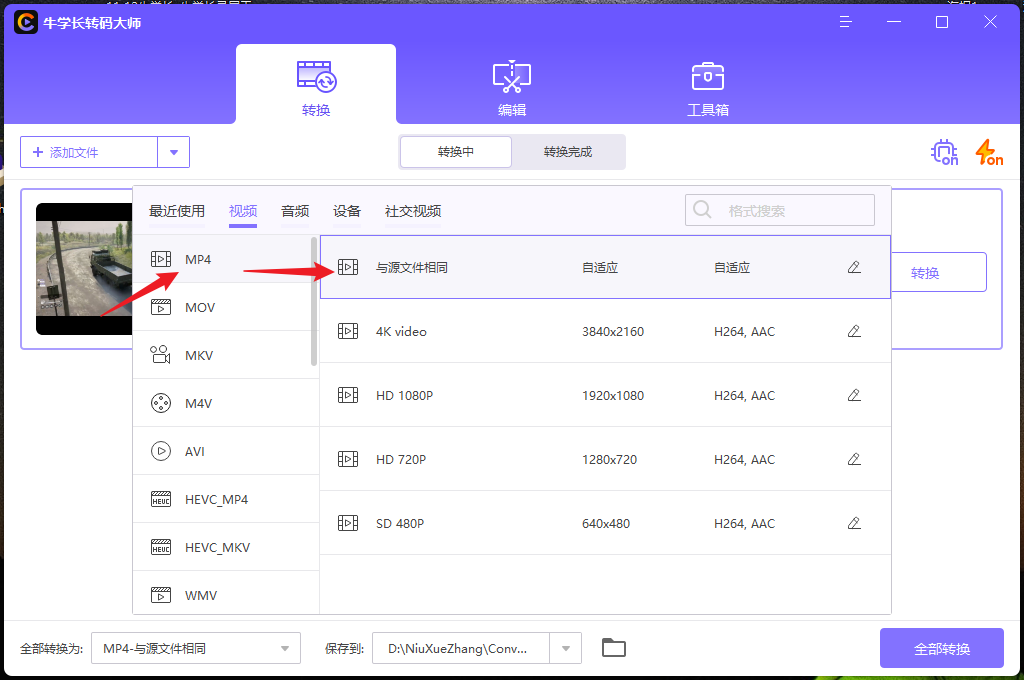
Task: Toggle hardware speed-up lightning switch
Action: pyautogui.click(x=988, y=152)
